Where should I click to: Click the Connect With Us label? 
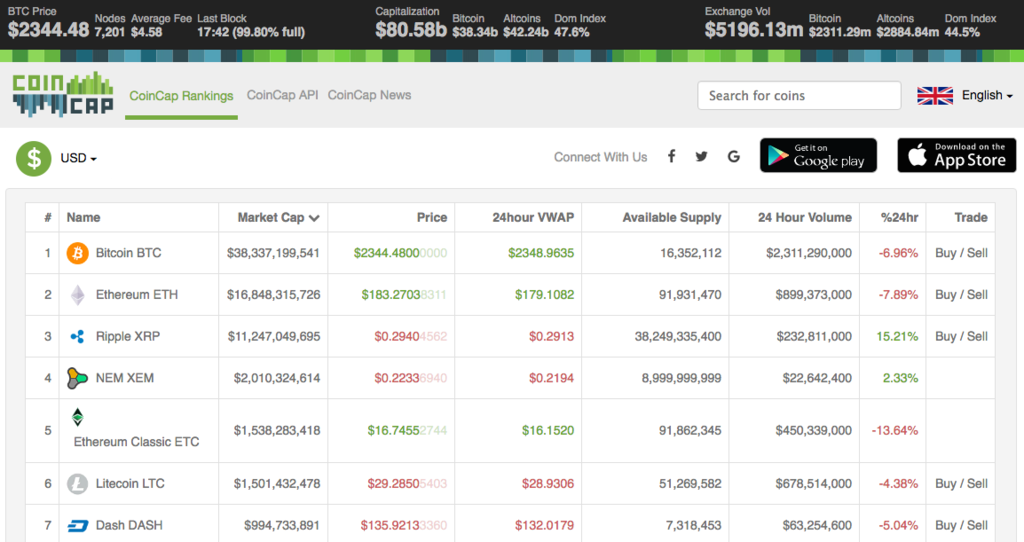coord(600,157)
